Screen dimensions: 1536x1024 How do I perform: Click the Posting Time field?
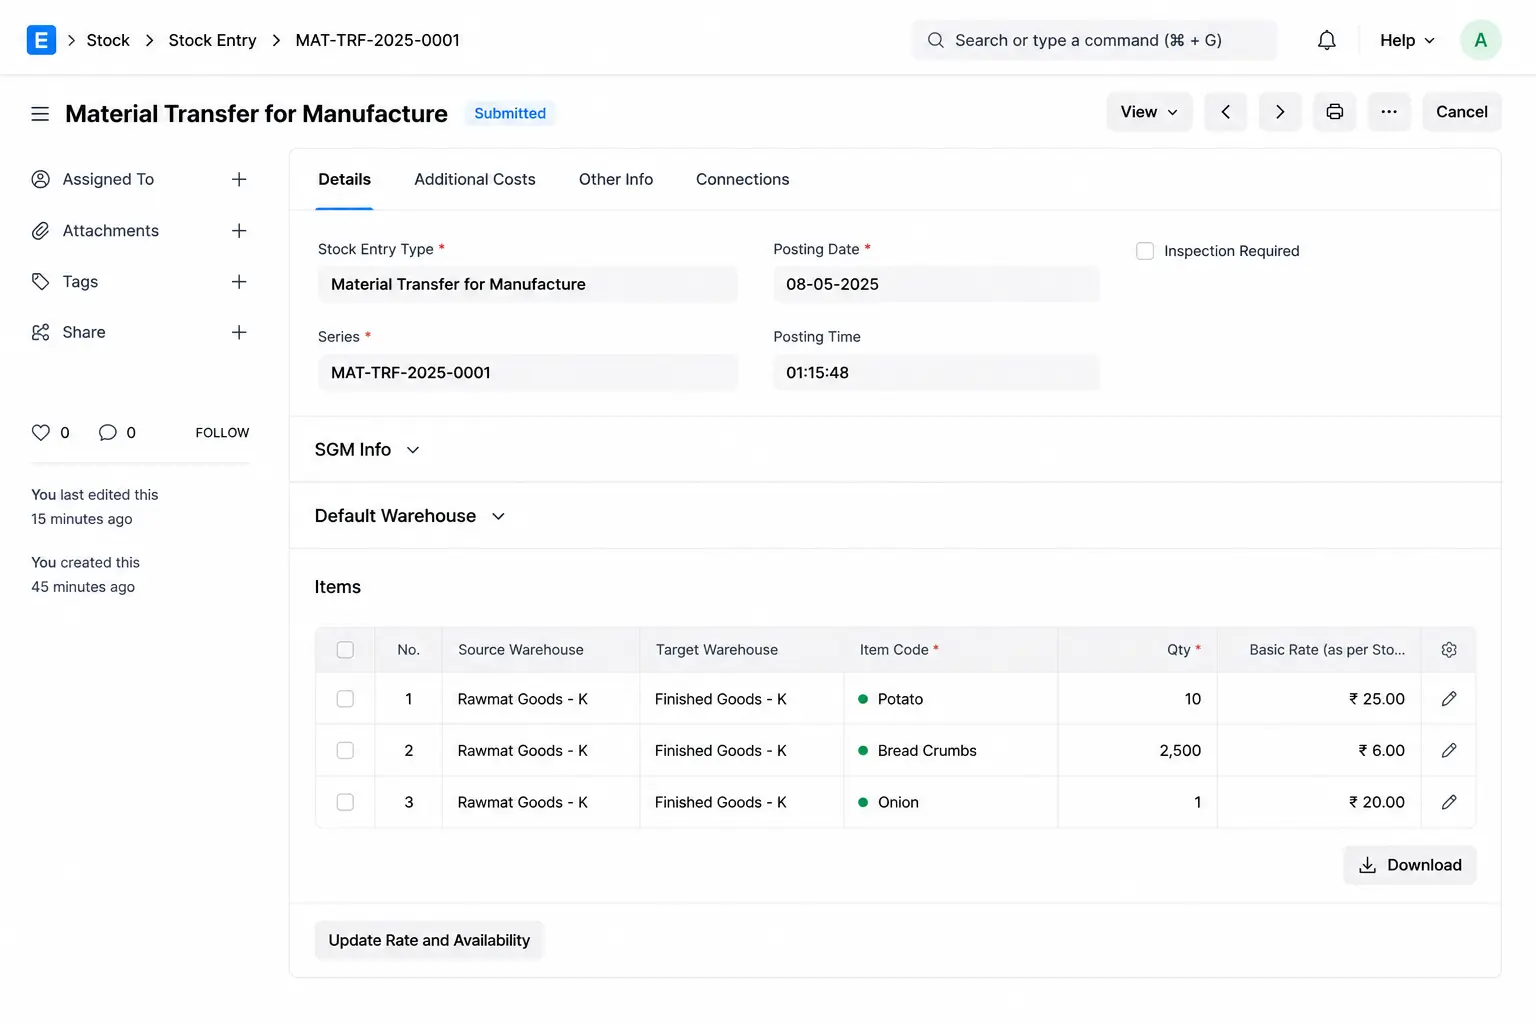coord(936,372)
